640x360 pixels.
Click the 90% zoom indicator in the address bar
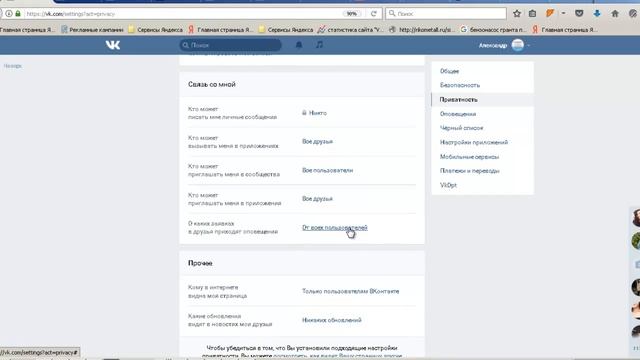351,13
